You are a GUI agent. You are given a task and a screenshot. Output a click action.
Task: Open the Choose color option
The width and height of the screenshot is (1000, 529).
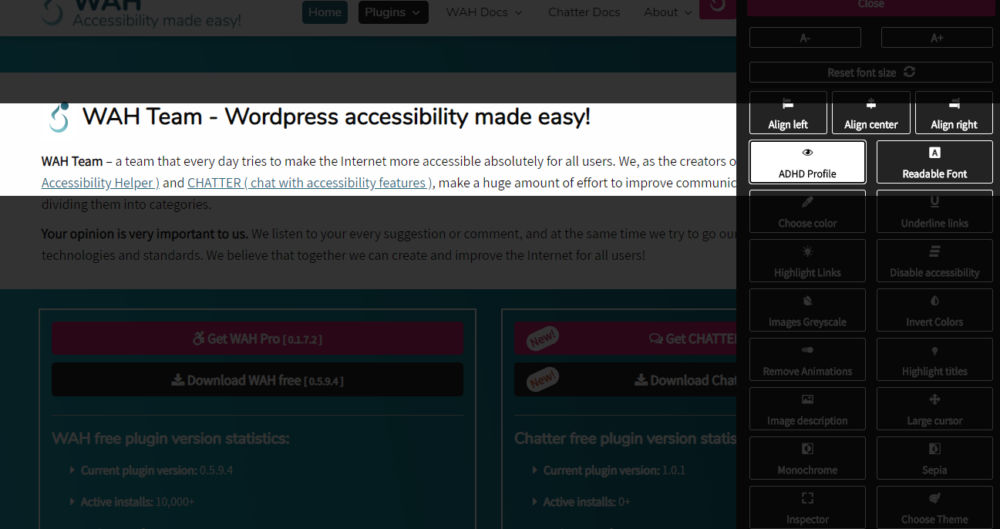click(807, 212)
